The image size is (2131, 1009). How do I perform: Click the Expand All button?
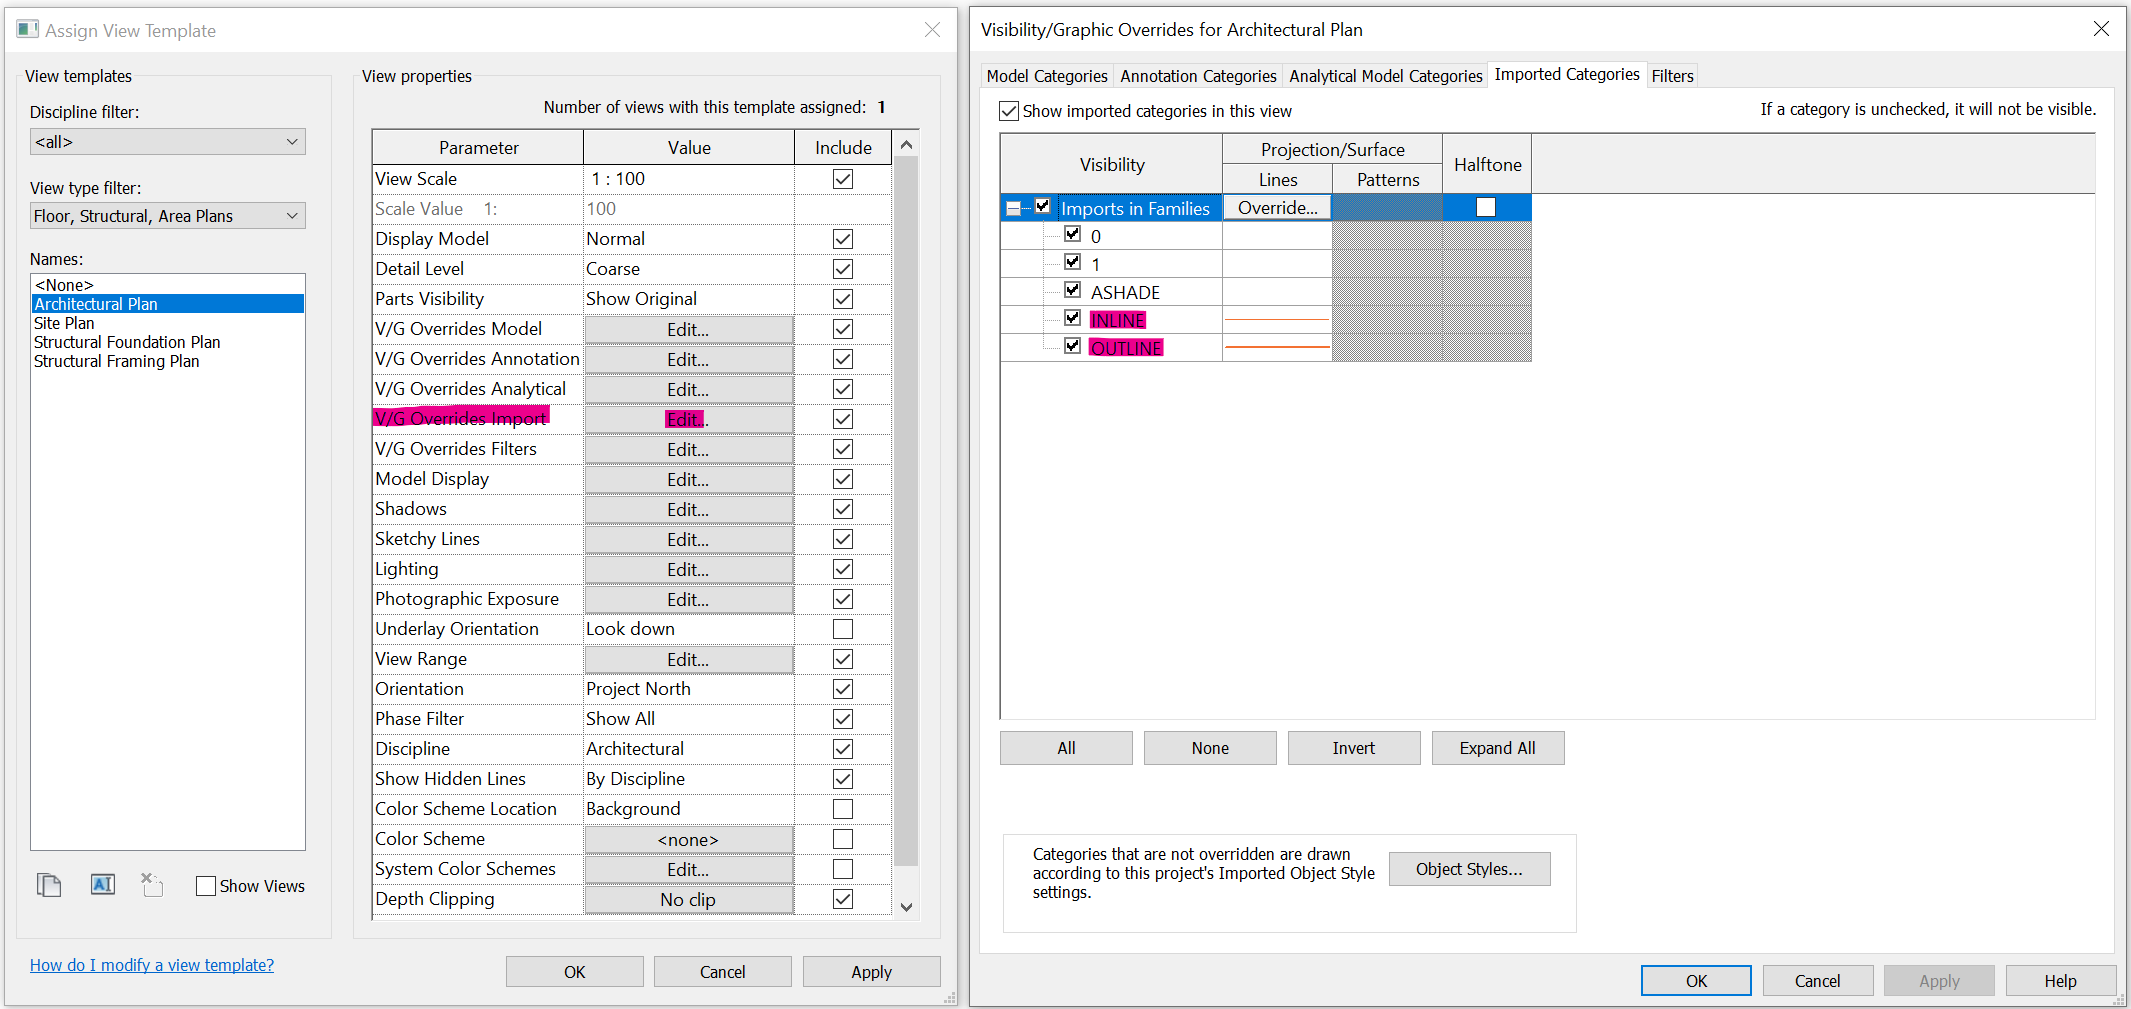tap(1498, 748)
